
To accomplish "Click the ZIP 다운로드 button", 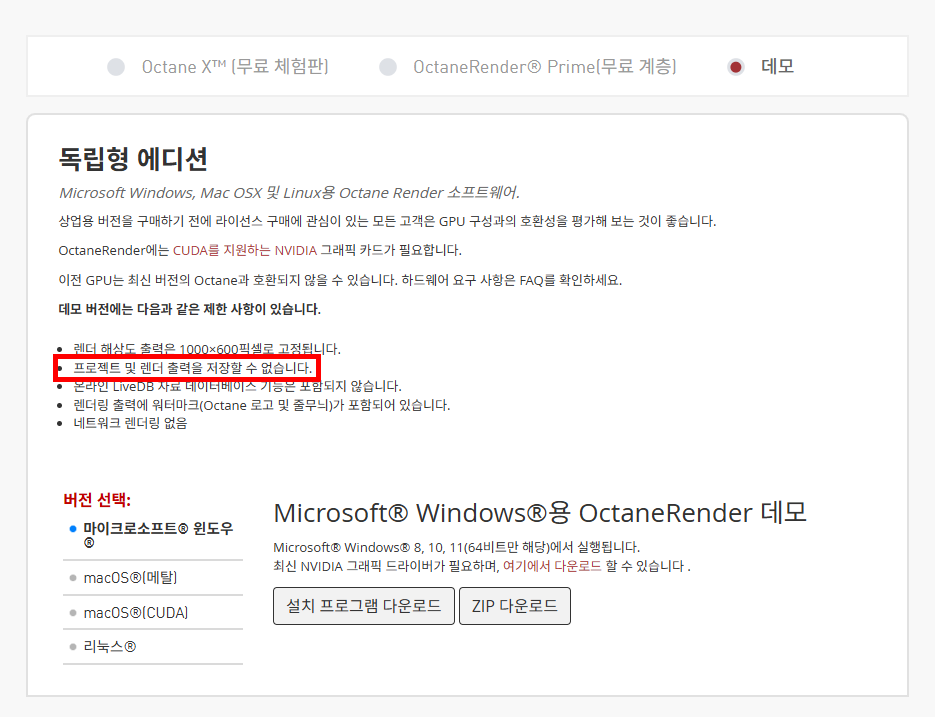I will 515,606.
